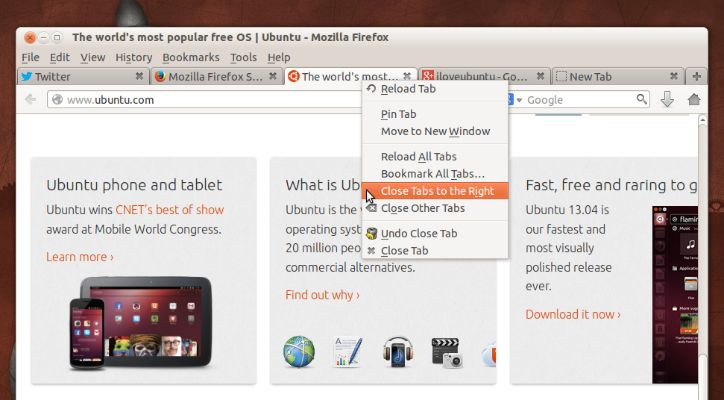Open the Downloads arrow icon in toolbar
724x400 pixels.
[x=668, y=99]
